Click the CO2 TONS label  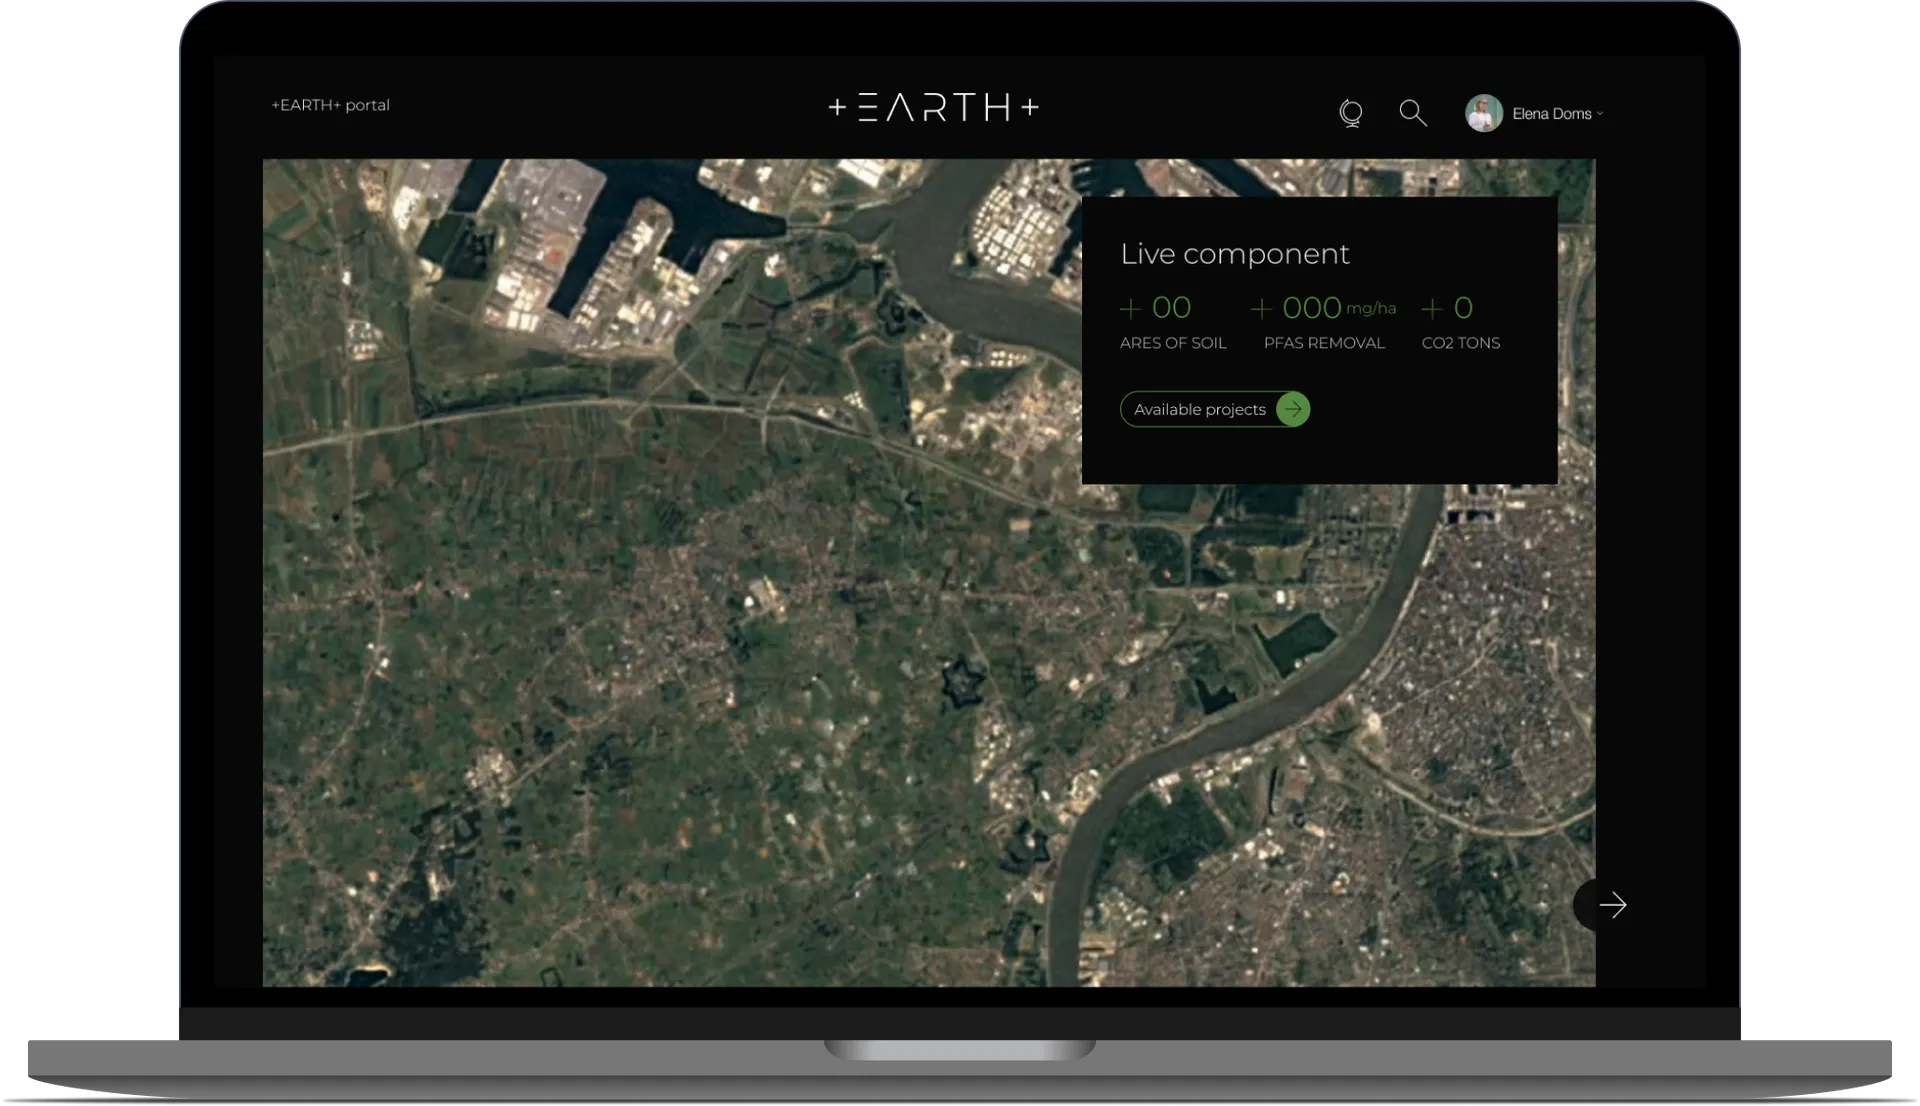tap(1460, 343)
